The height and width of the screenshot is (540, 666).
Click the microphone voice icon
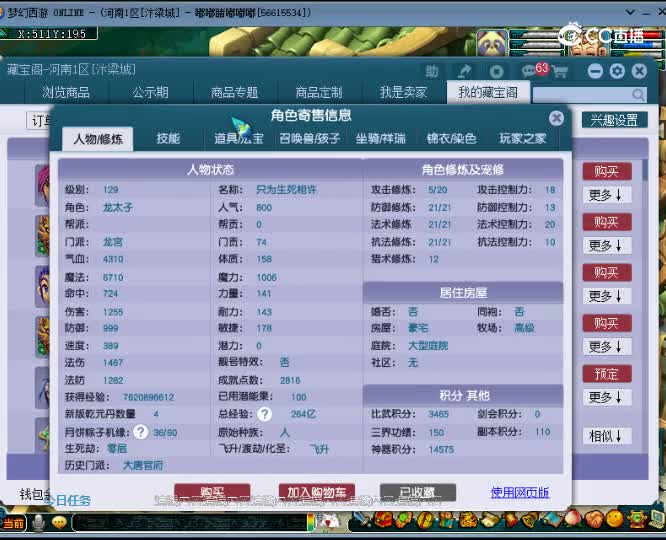[x=39, y=522]
